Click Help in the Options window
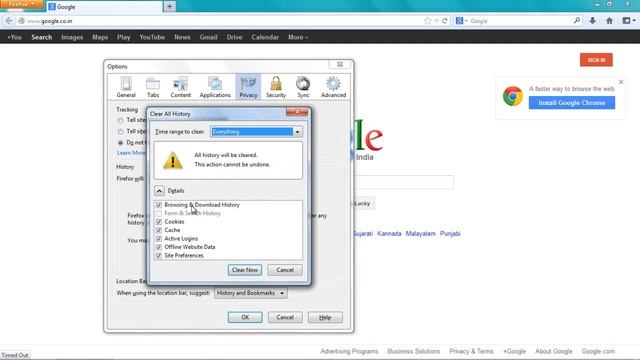The width and height of the screenshot is (640, 360). (325, 317)
